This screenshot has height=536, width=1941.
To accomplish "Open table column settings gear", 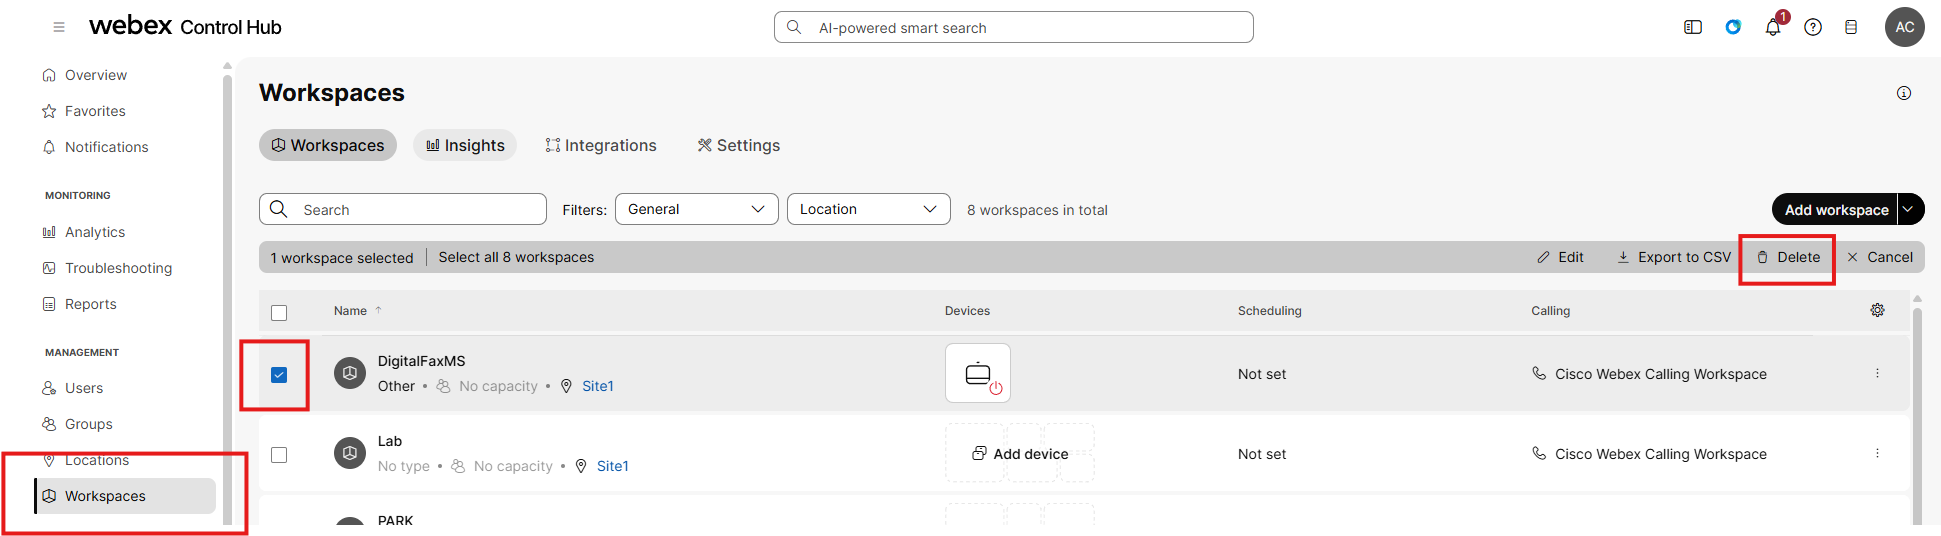I will click(1878, 310).
